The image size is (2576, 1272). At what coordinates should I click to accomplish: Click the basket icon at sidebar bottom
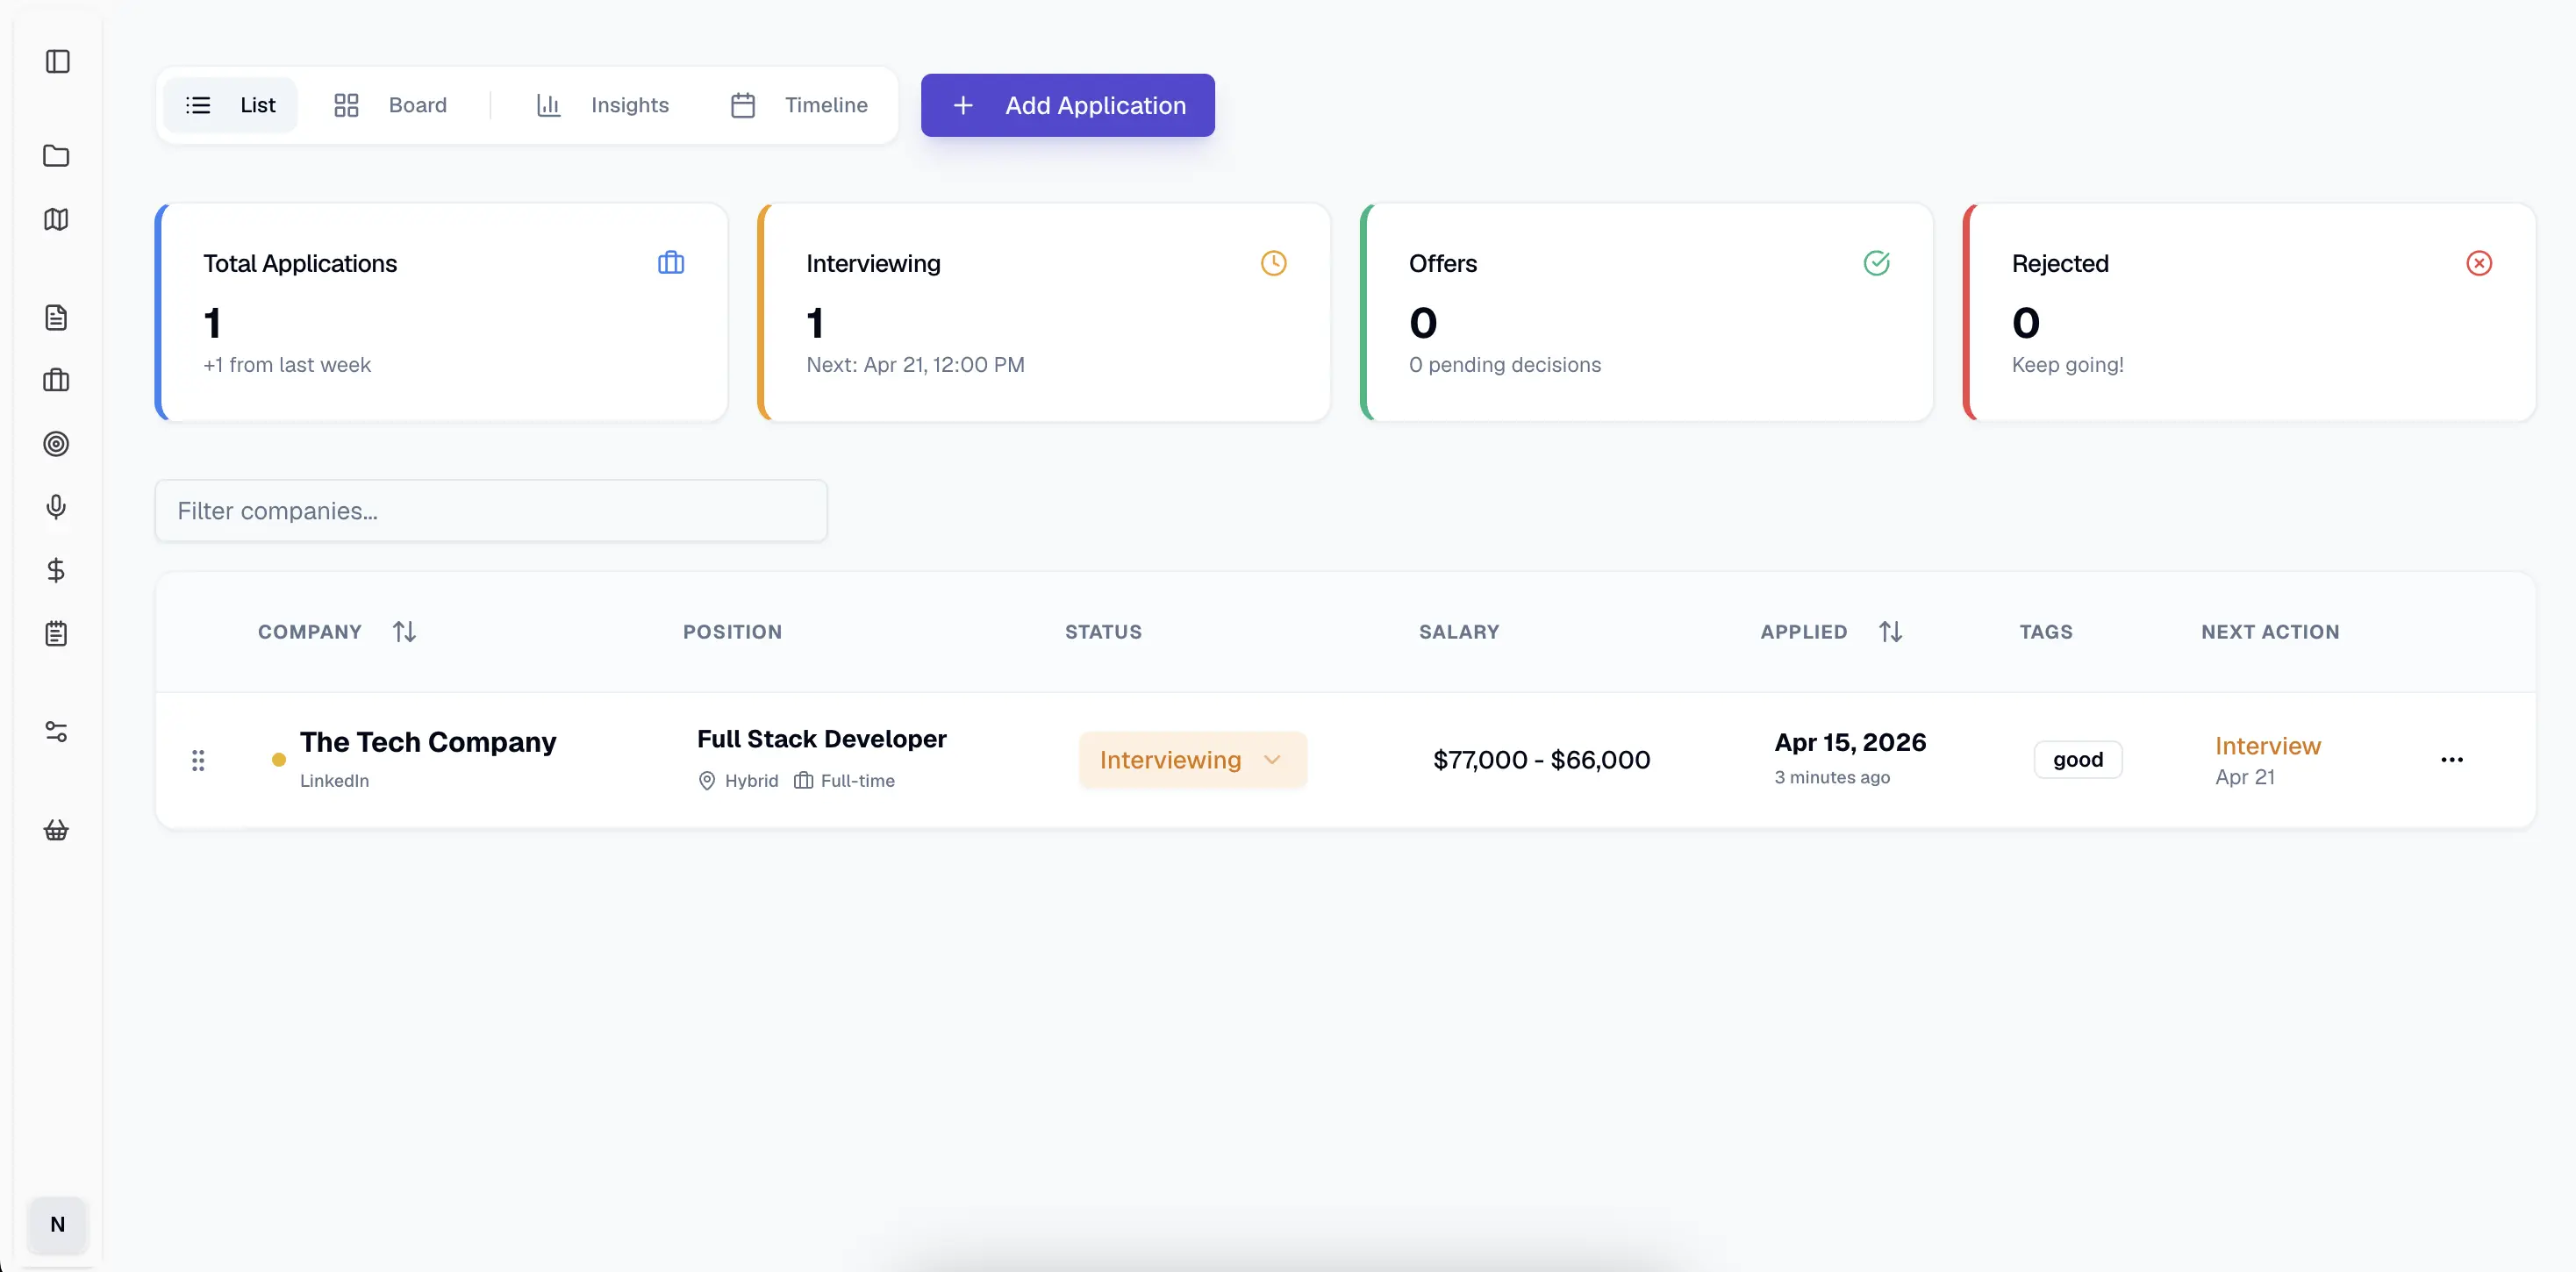point(57,829)
